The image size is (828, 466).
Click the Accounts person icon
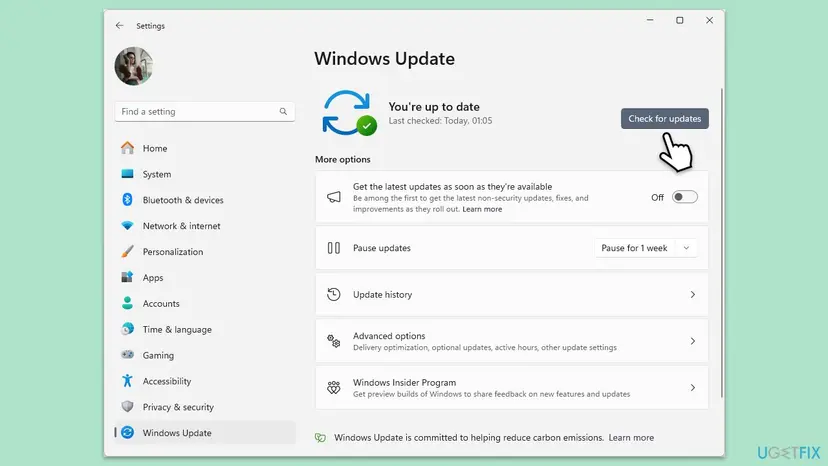point(127,303)
